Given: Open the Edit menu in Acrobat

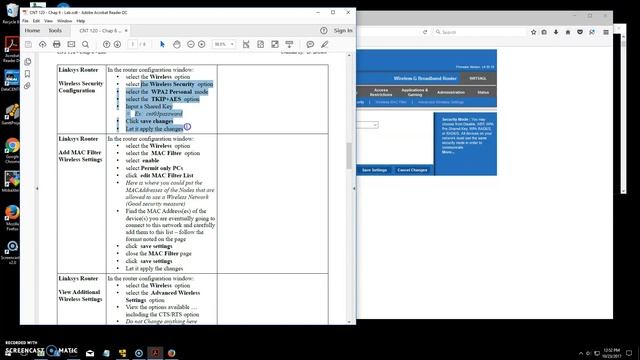Looking at the screenshot, I should pyautogui.click(x=36, y=21).
